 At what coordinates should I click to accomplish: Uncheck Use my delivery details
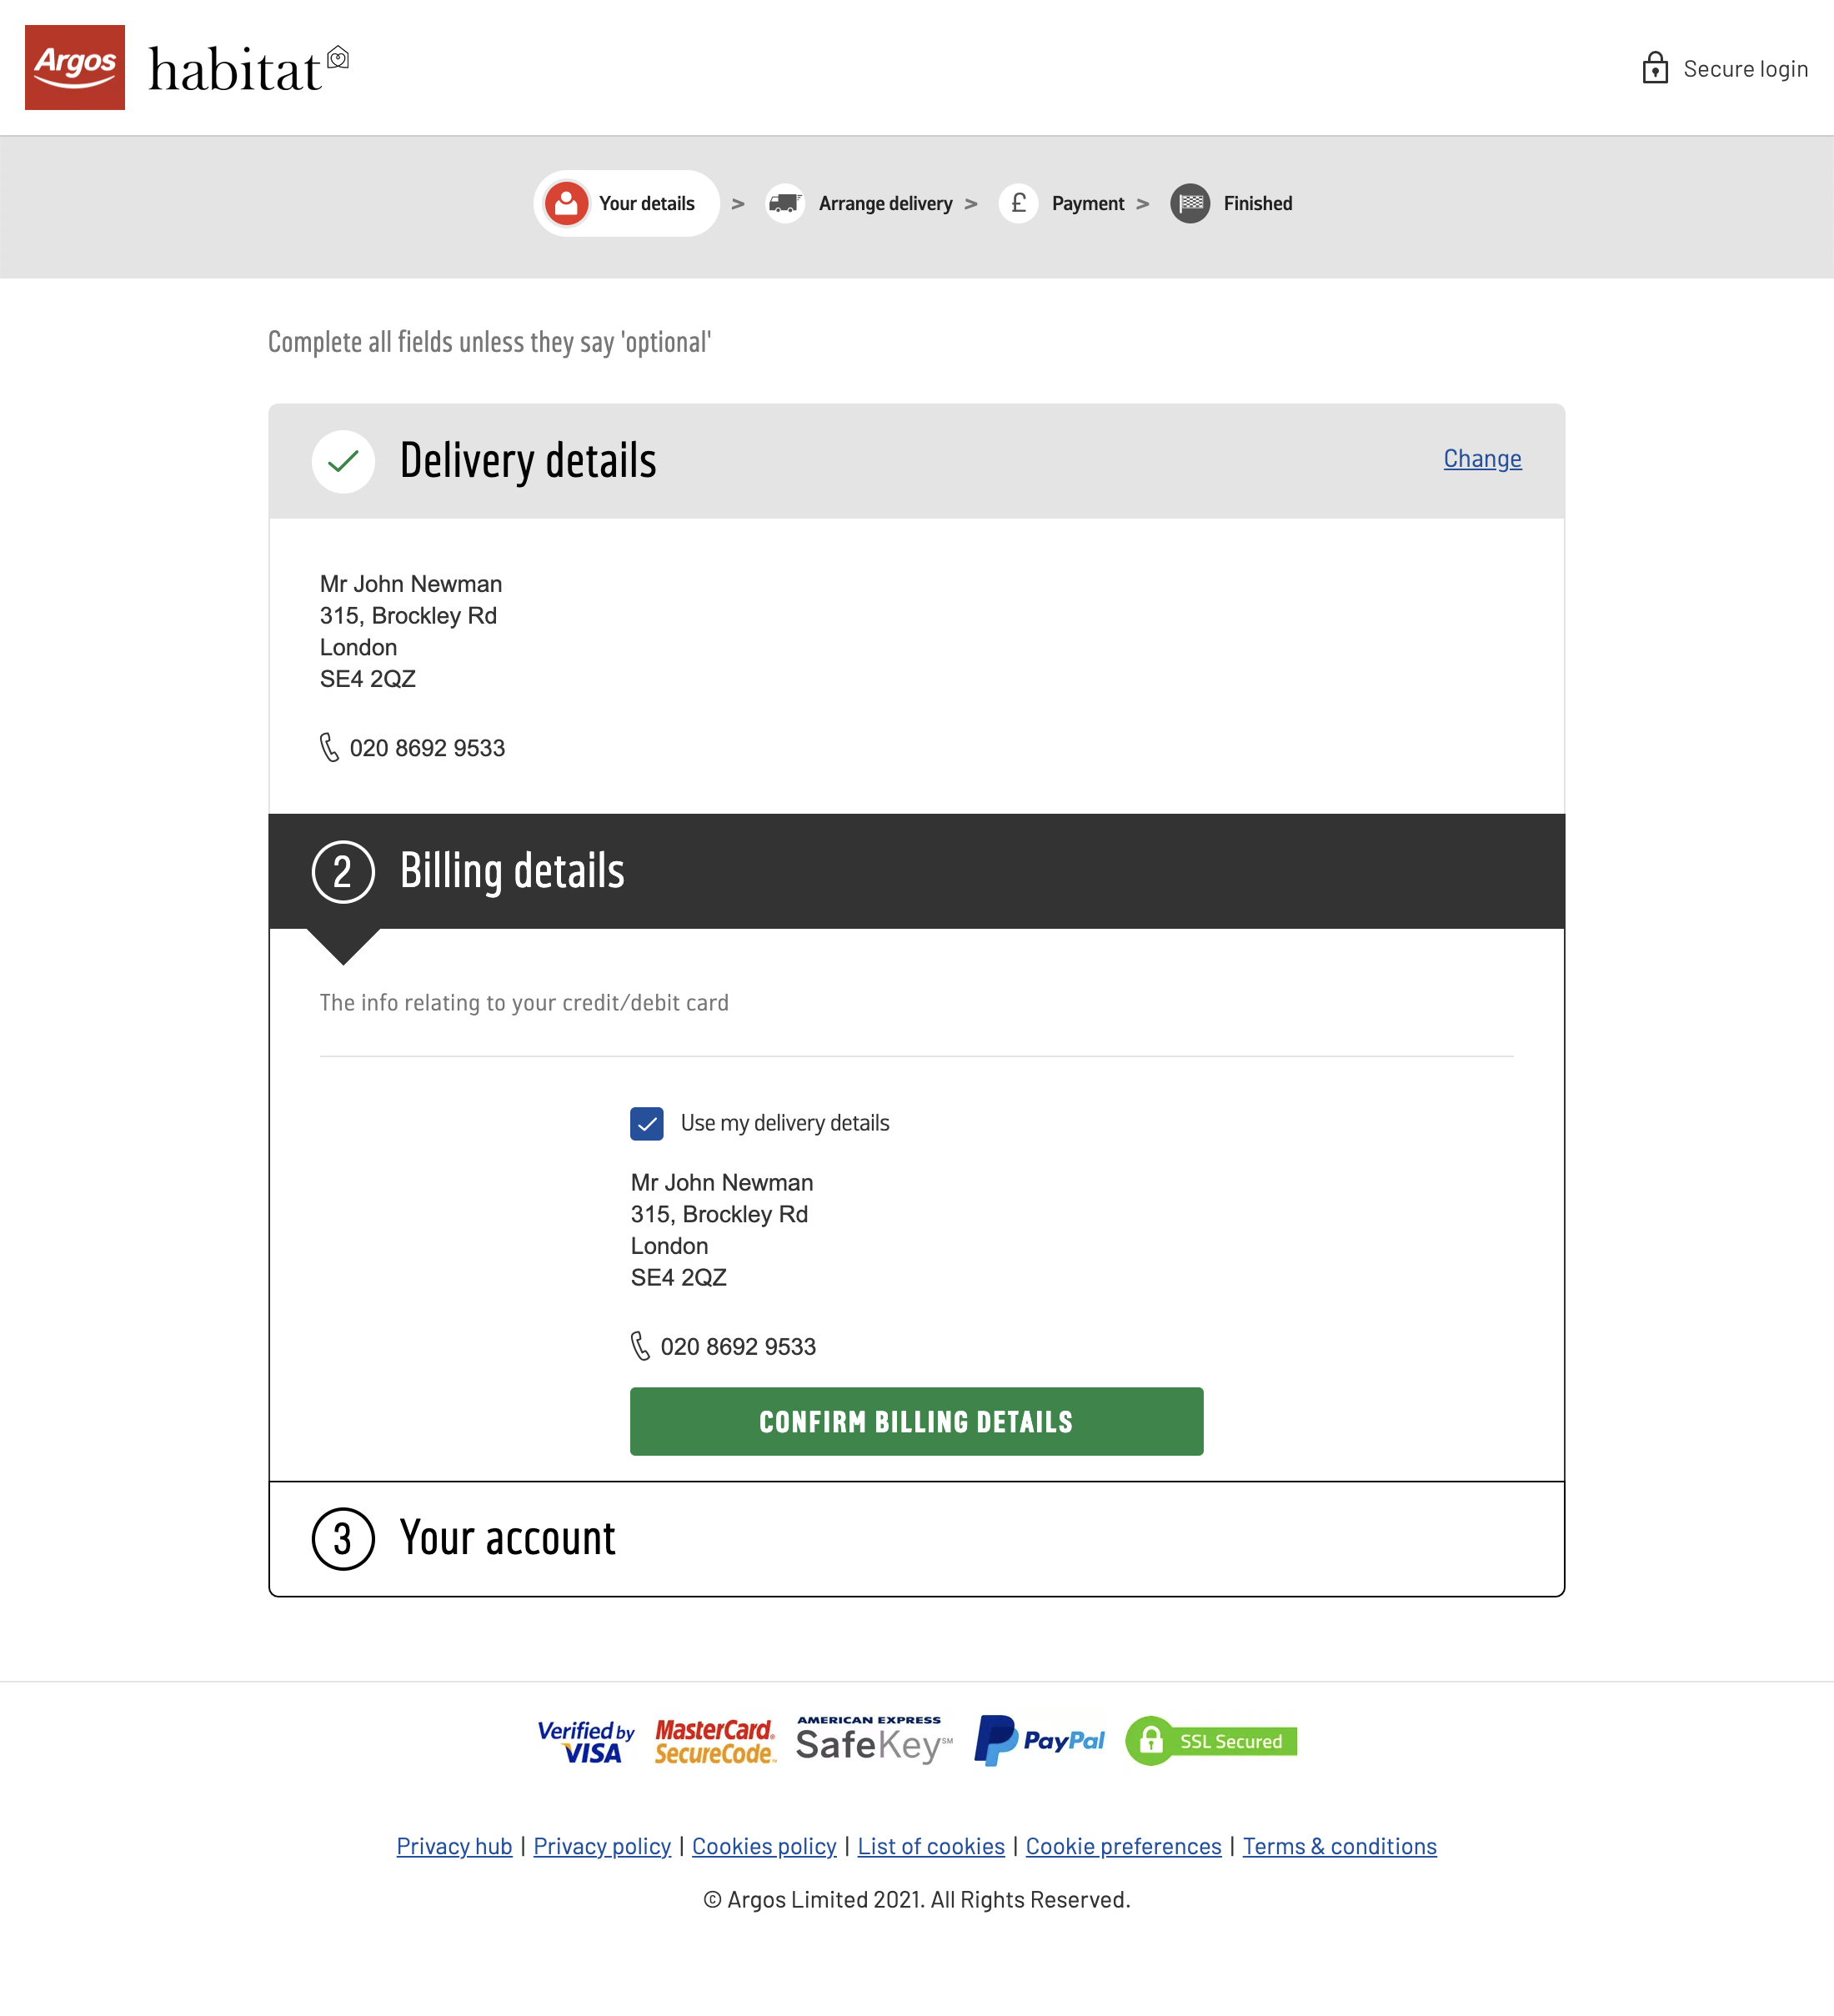[647, 1123]
